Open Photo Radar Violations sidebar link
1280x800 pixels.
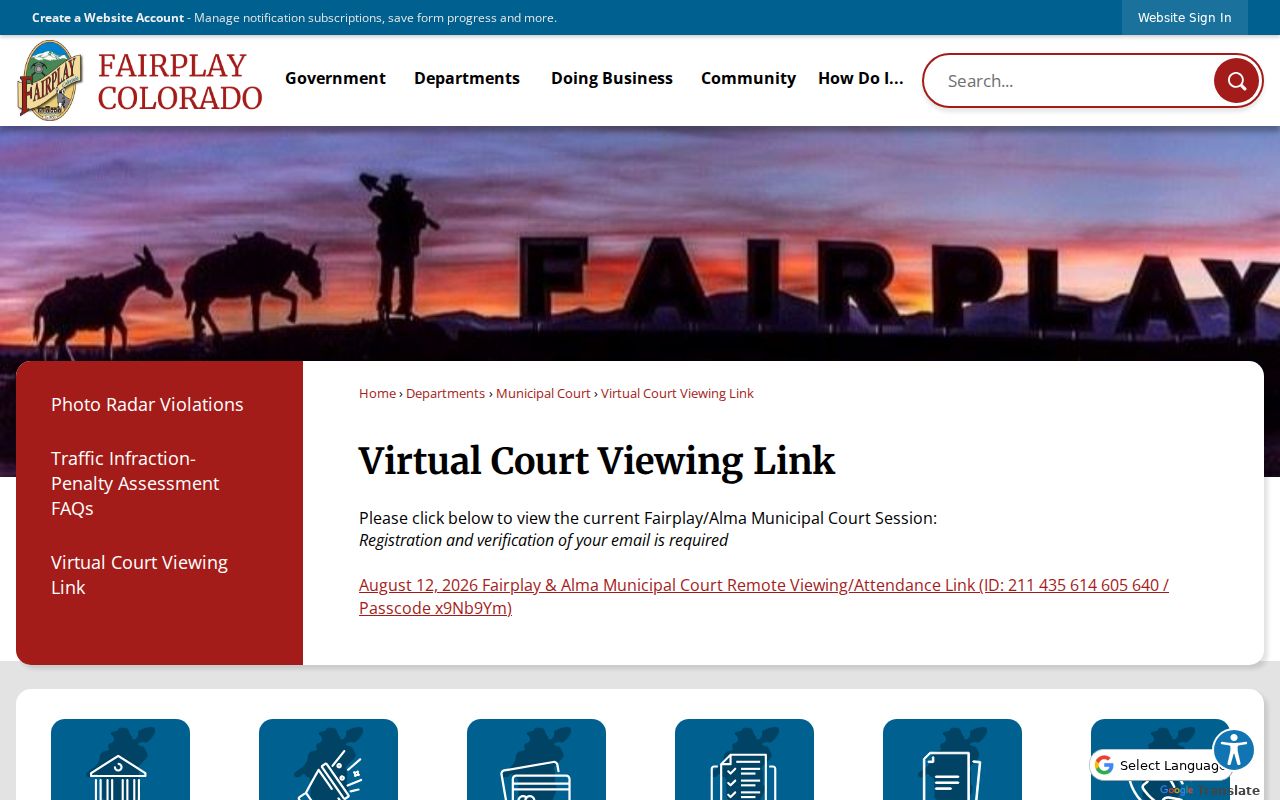[x=147, y=404]
